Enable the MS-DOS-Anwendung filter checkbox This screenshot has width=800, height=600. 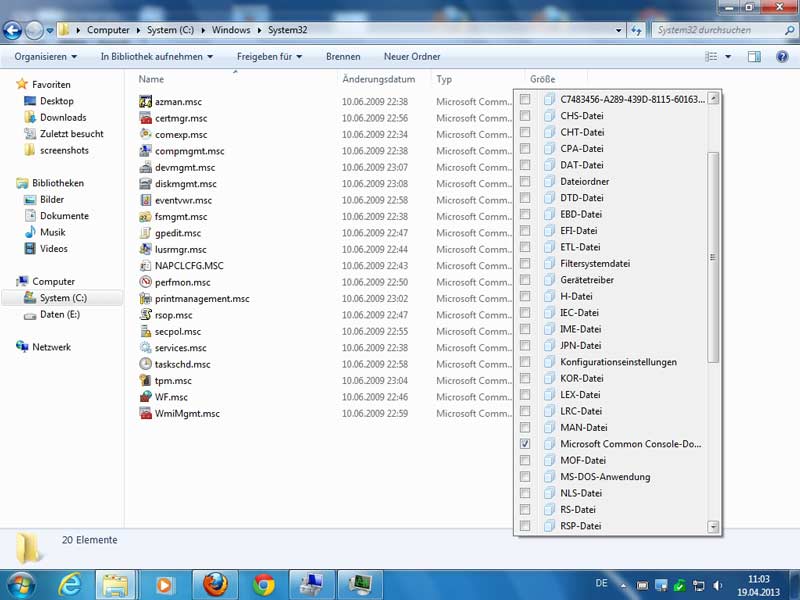click(525, 477)
